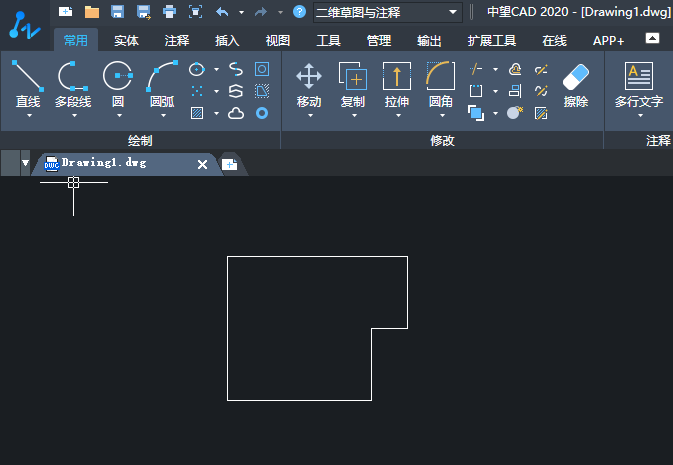This screenshot has width=673, height=465.
Task: Click the revision cloud icon
Action: (236, 113)
